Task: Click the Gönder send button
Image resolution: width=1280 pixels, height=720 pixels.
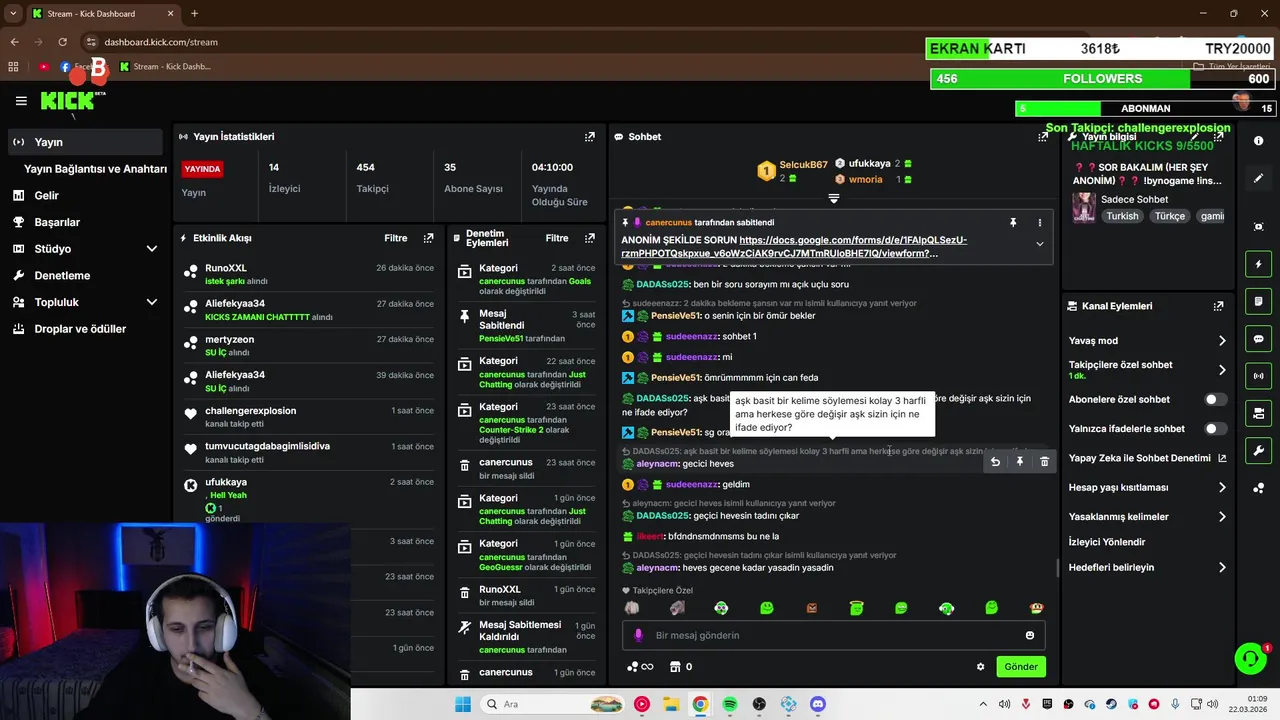Action: (1021, 667)
